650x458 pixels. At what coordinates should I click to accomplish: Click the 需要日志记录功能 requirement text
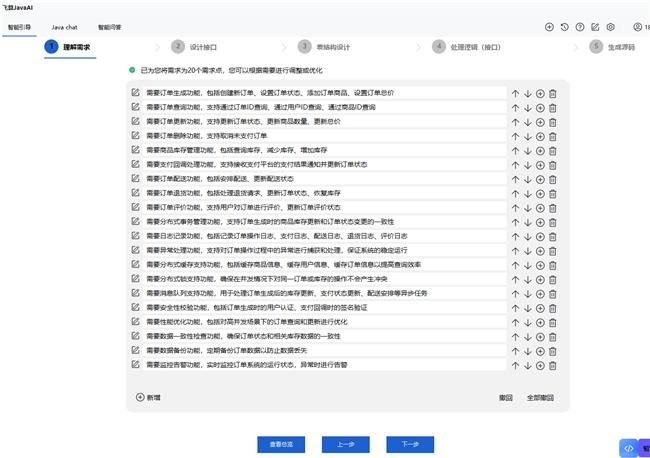coord(276,236)
